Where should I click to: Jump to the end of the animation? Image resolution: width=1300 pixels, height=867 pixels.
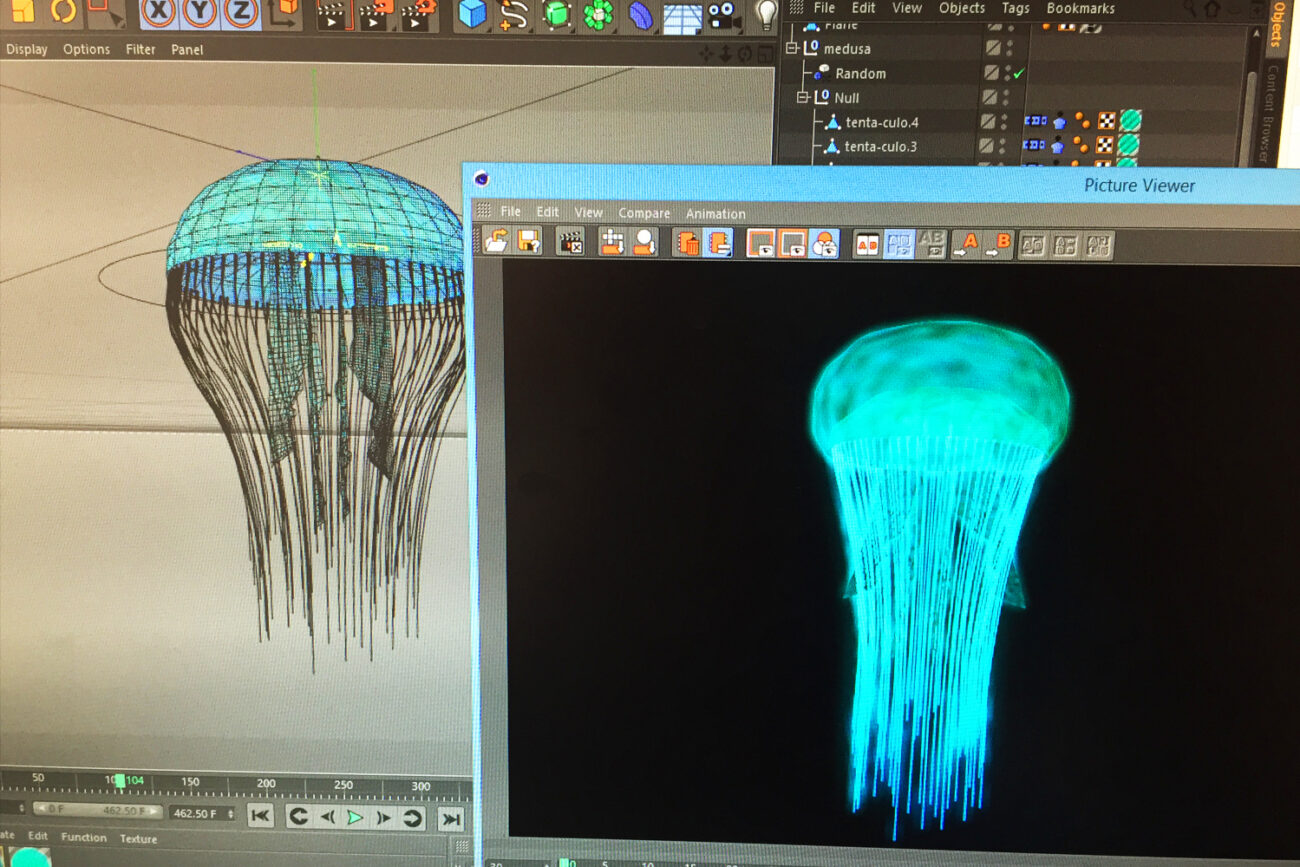click(x=451, y=818)
